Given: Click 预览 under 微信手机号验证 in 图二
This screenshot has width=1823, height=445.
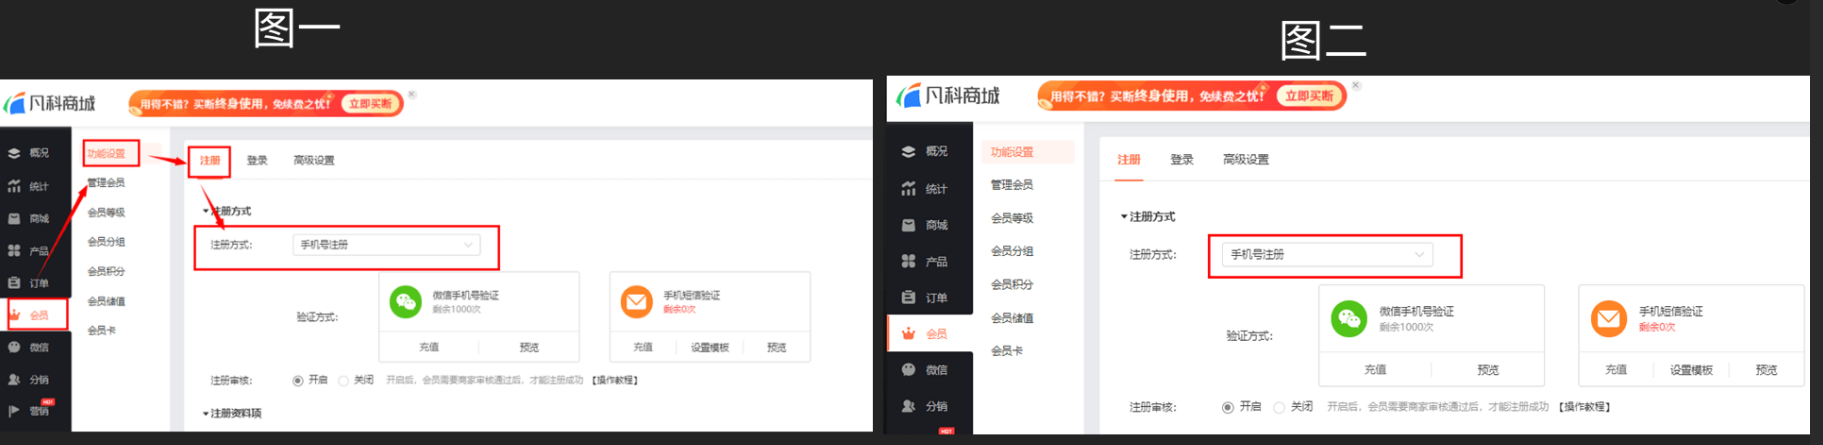Looking at the screenshot, I should coord(1488,370).
